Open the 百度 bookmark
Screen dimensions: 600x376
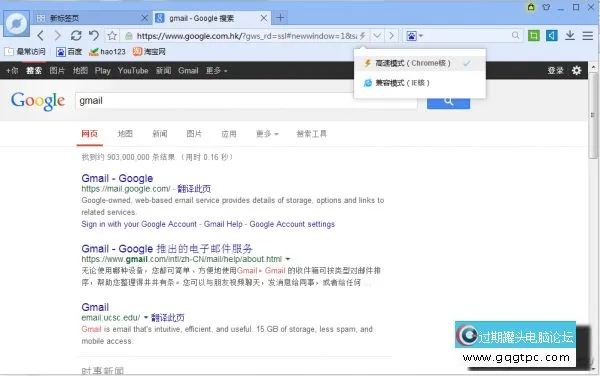point(69,52)
